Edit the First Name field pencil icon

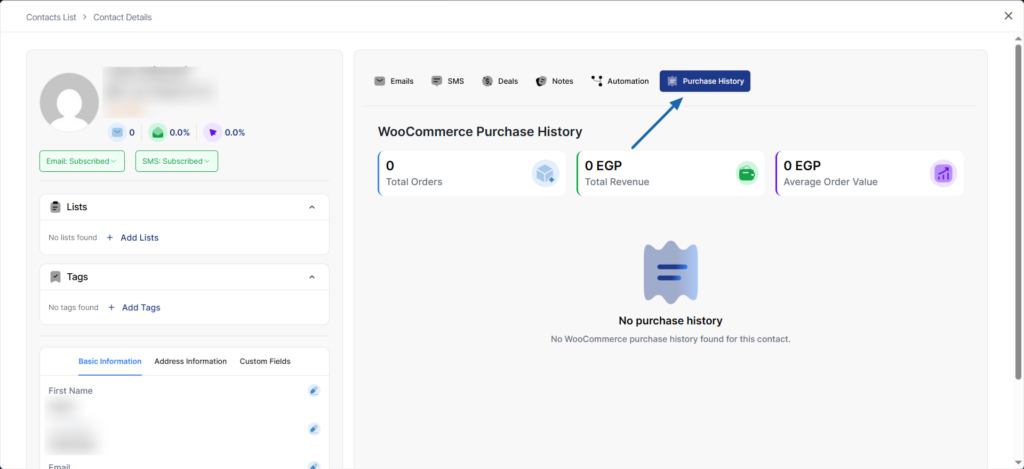[x=313, y=390]
